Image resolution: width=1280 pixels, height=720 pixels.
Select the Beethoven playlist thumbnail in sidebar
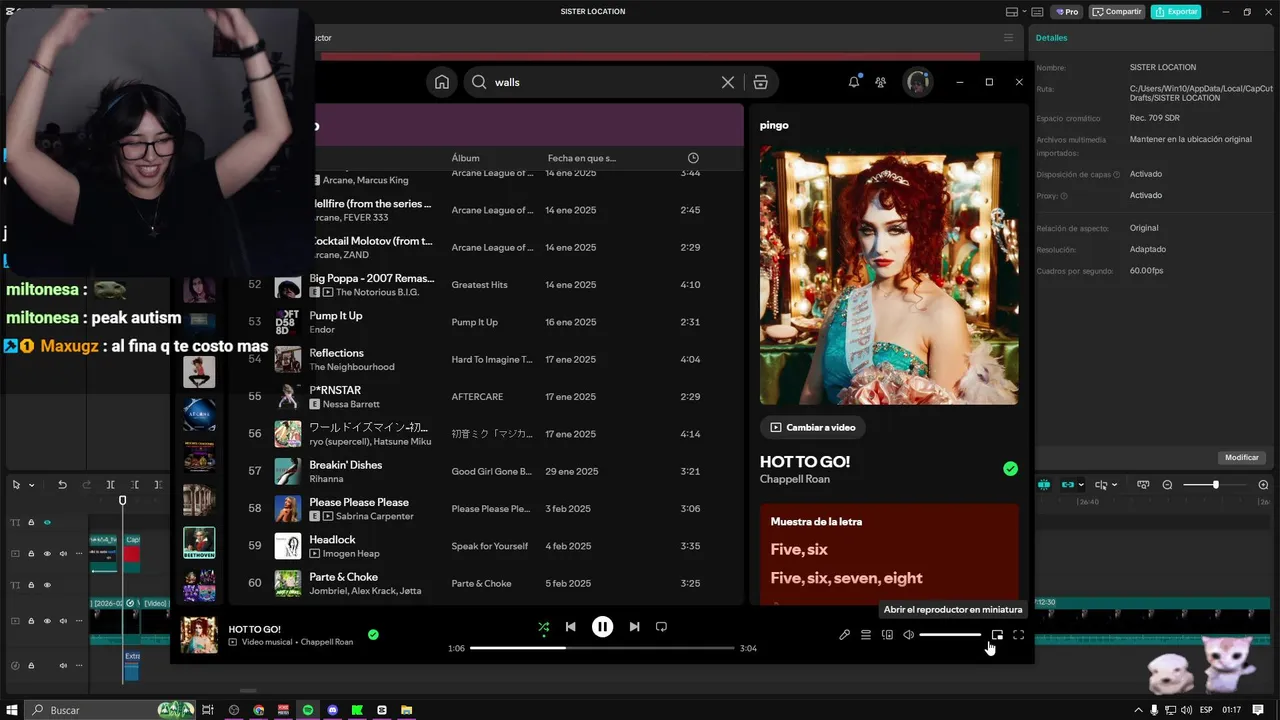click(x=199, y=543)
